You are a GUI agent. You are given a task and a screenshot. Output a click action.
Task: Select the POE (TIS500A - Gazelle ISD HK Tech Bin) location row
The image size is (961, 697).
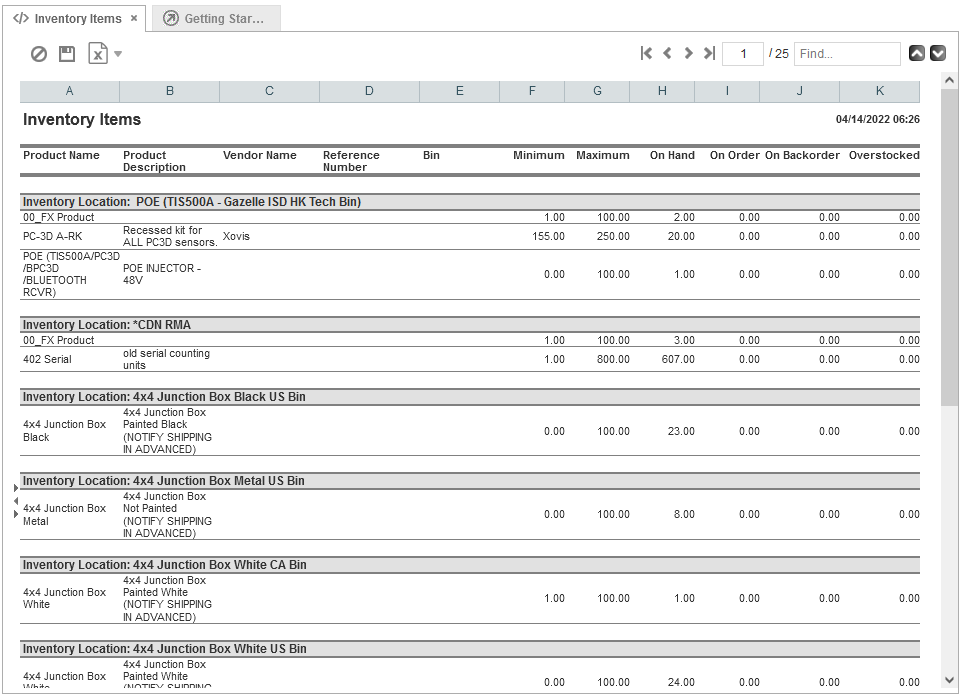point(469,202)
